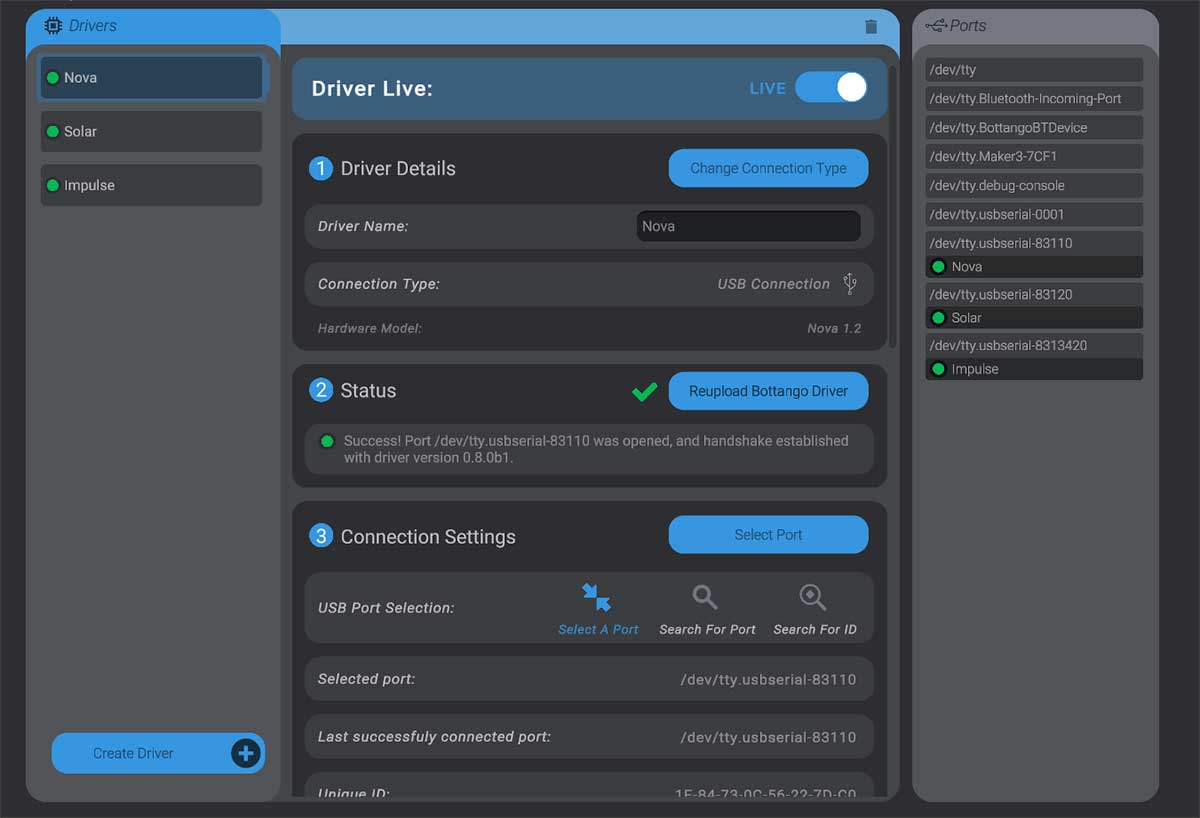This screenshot has width=1200, height=818.
Task: Select port /dev/tty.debug-console
Action: coord(1034,186)
